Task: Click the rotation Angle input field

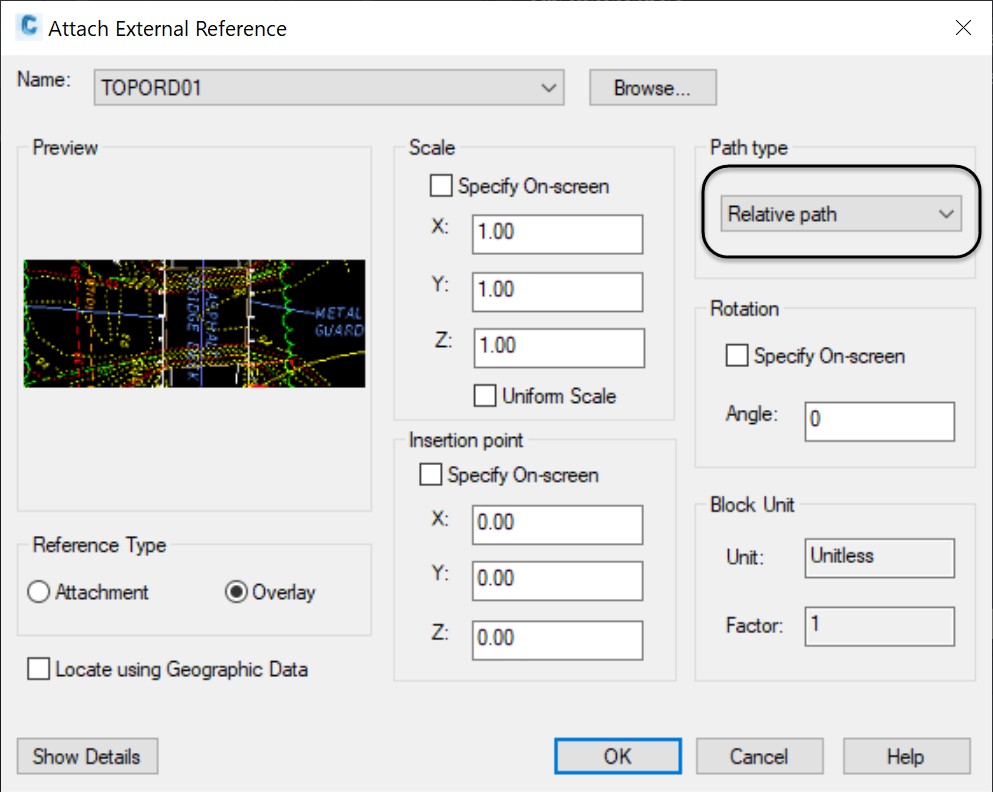Action: coord(879,421)
